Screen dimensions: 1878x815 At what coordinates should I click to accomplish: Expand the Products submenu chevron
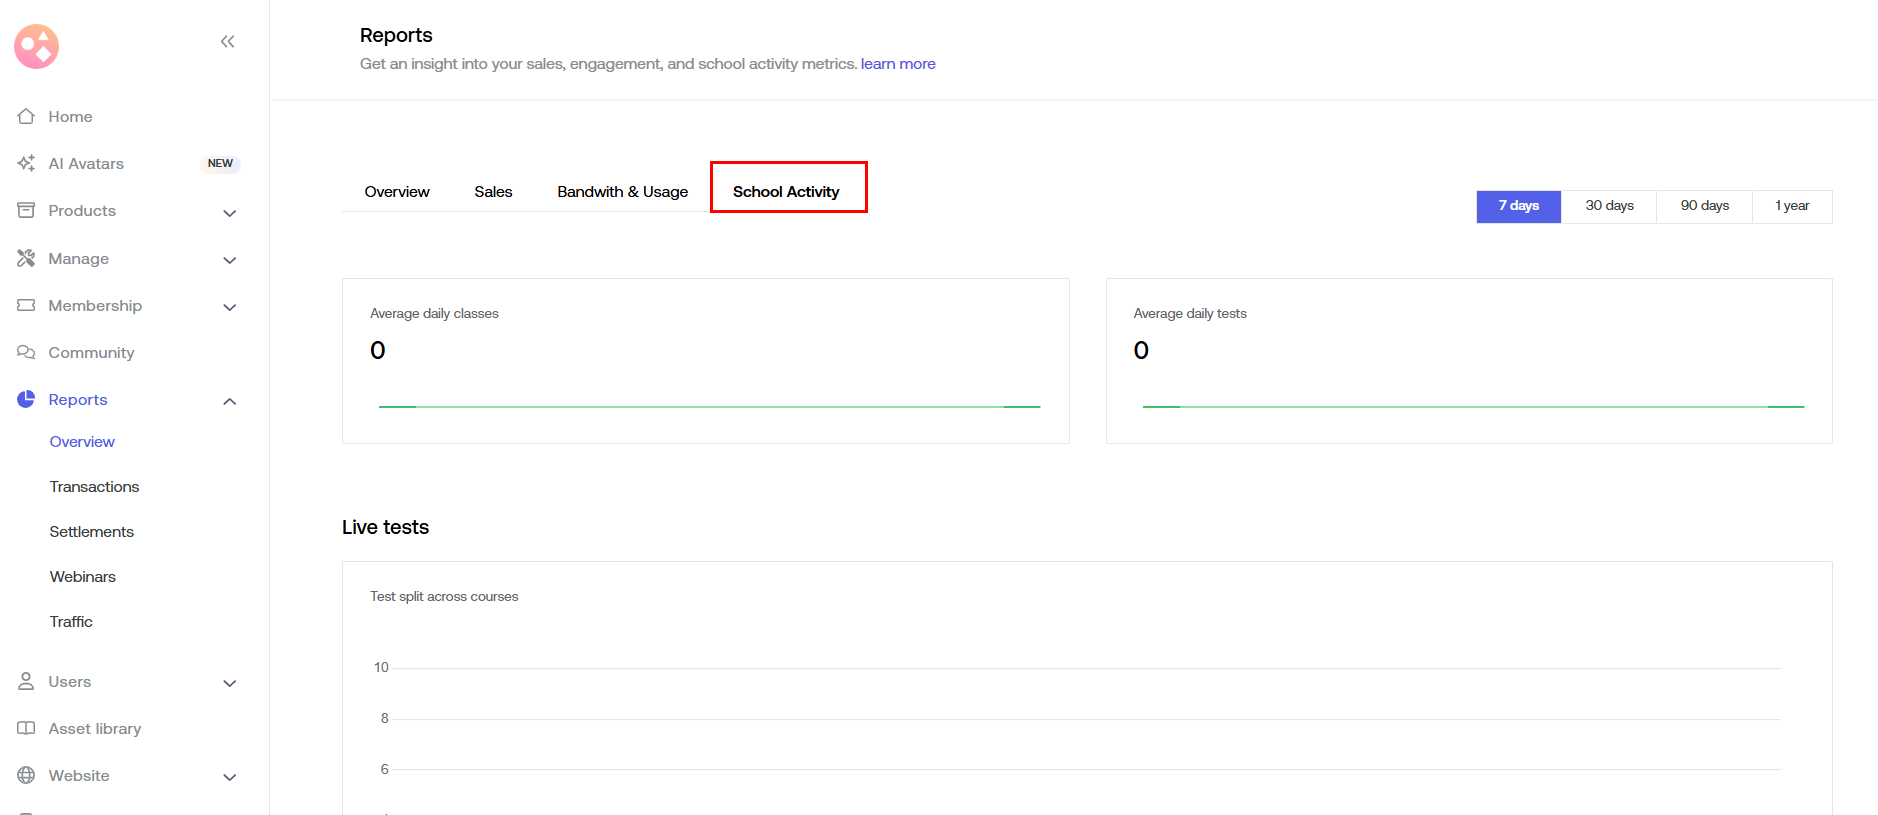[x=229, y=212]
